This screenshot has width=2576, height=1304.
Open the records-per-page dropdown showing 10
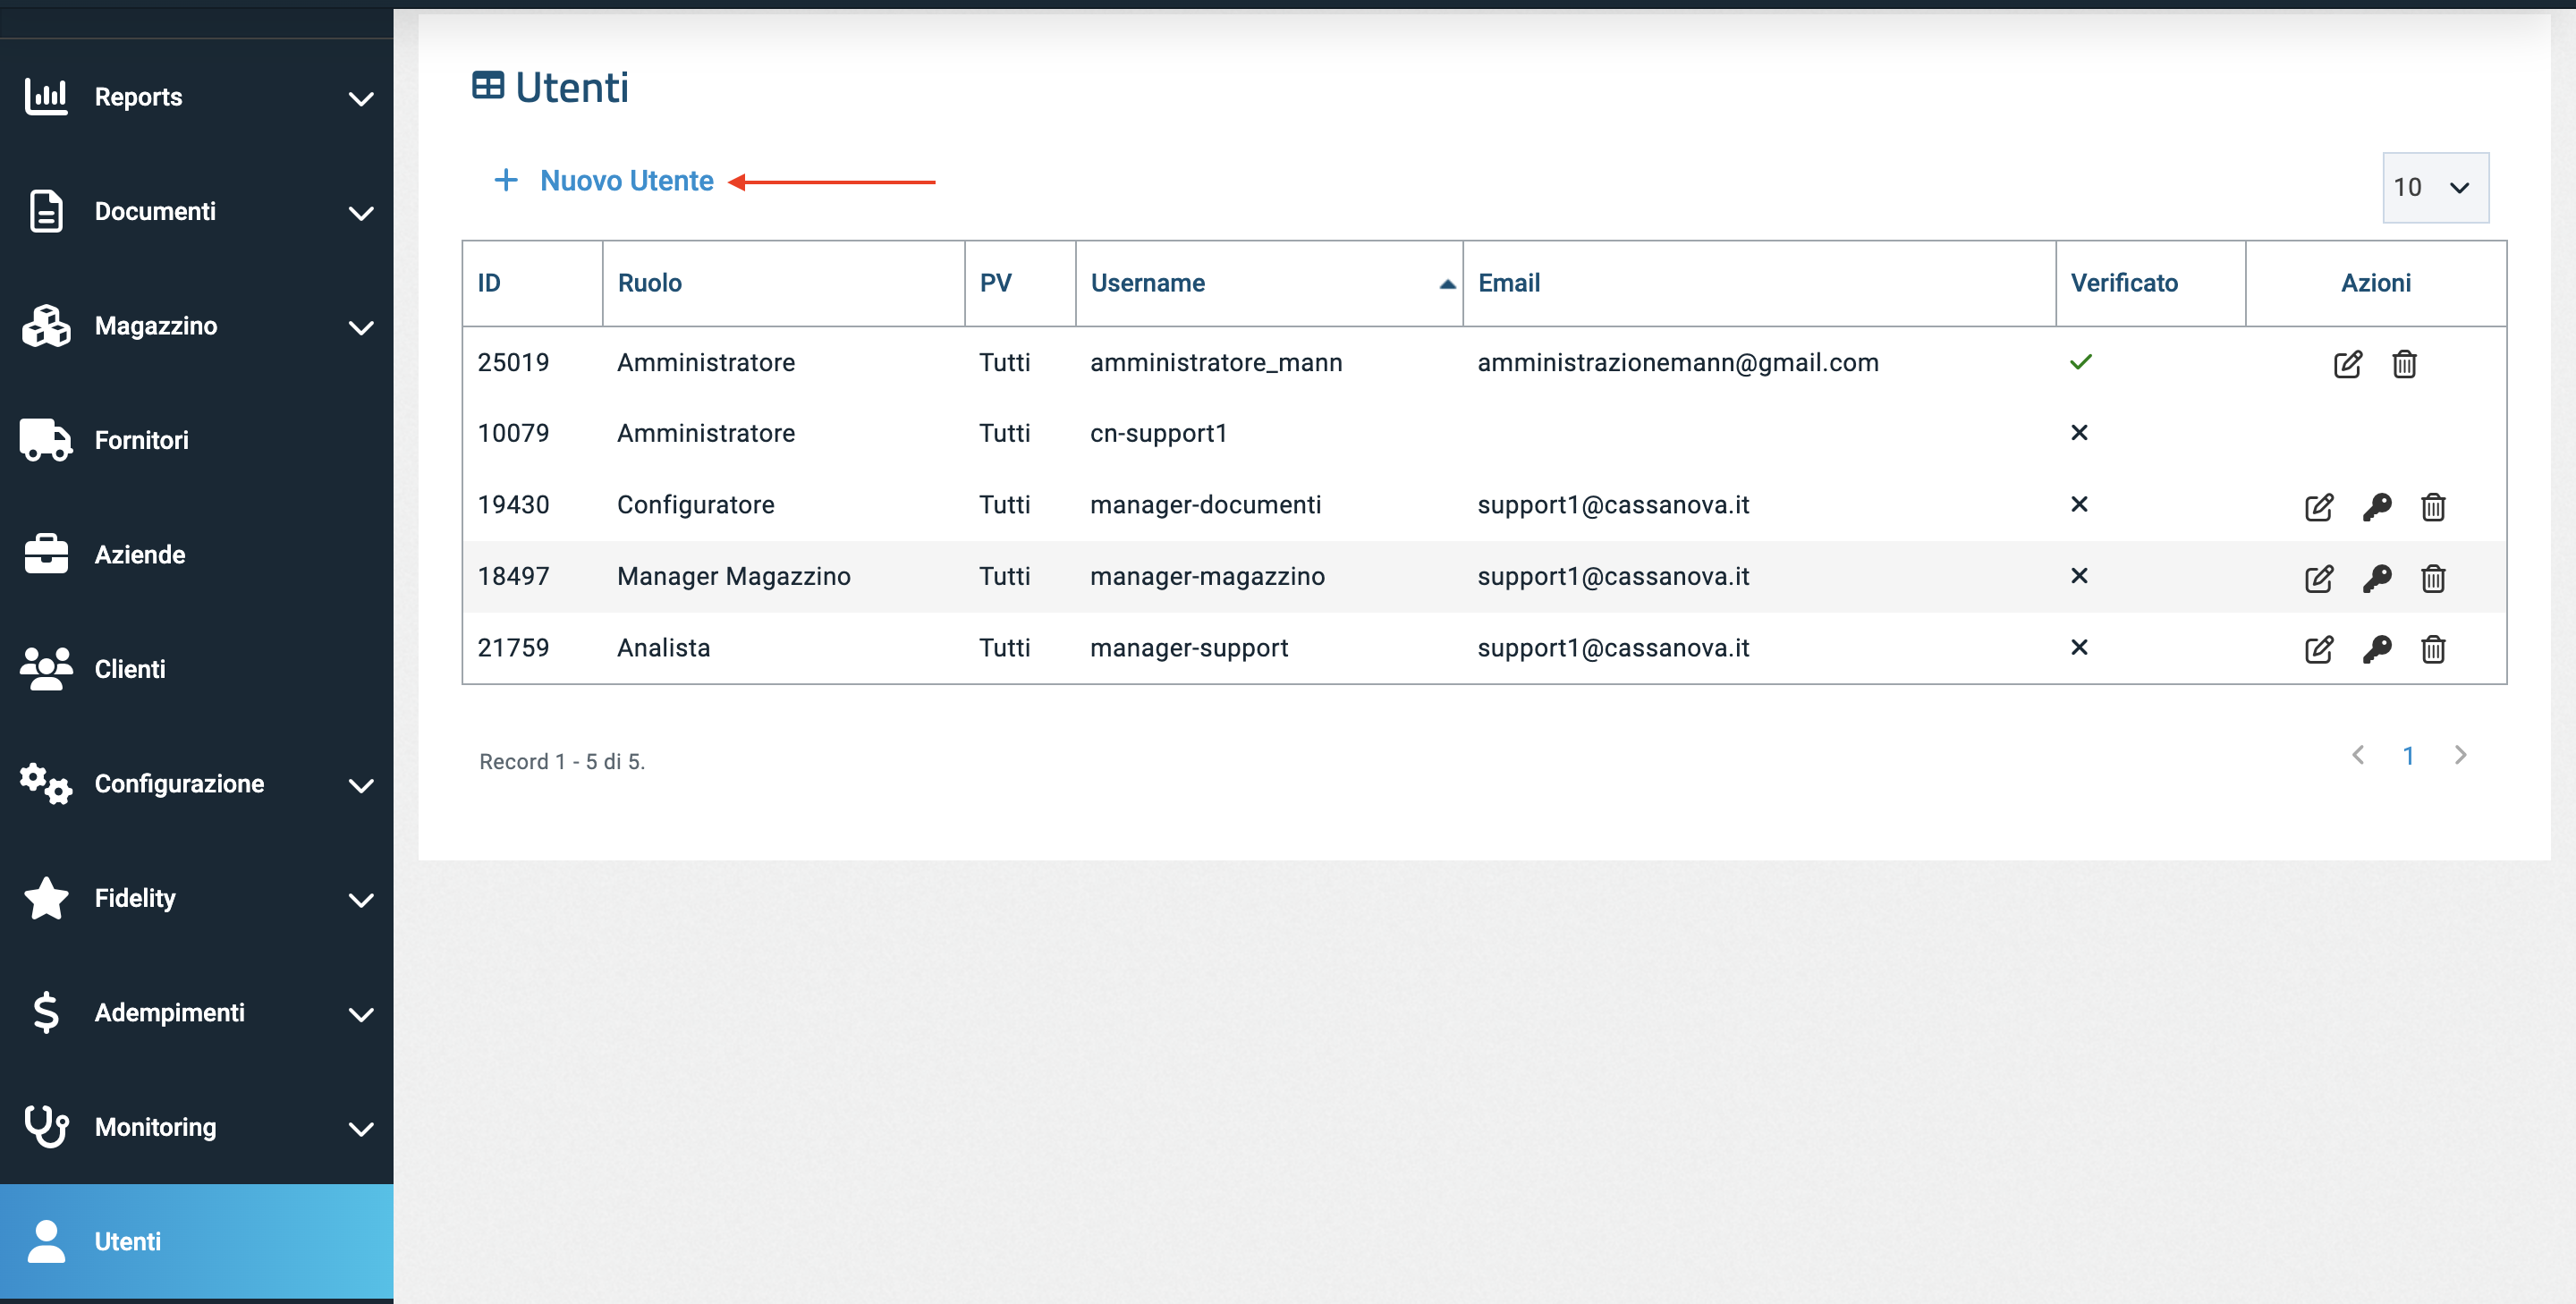coord(2434,187)
